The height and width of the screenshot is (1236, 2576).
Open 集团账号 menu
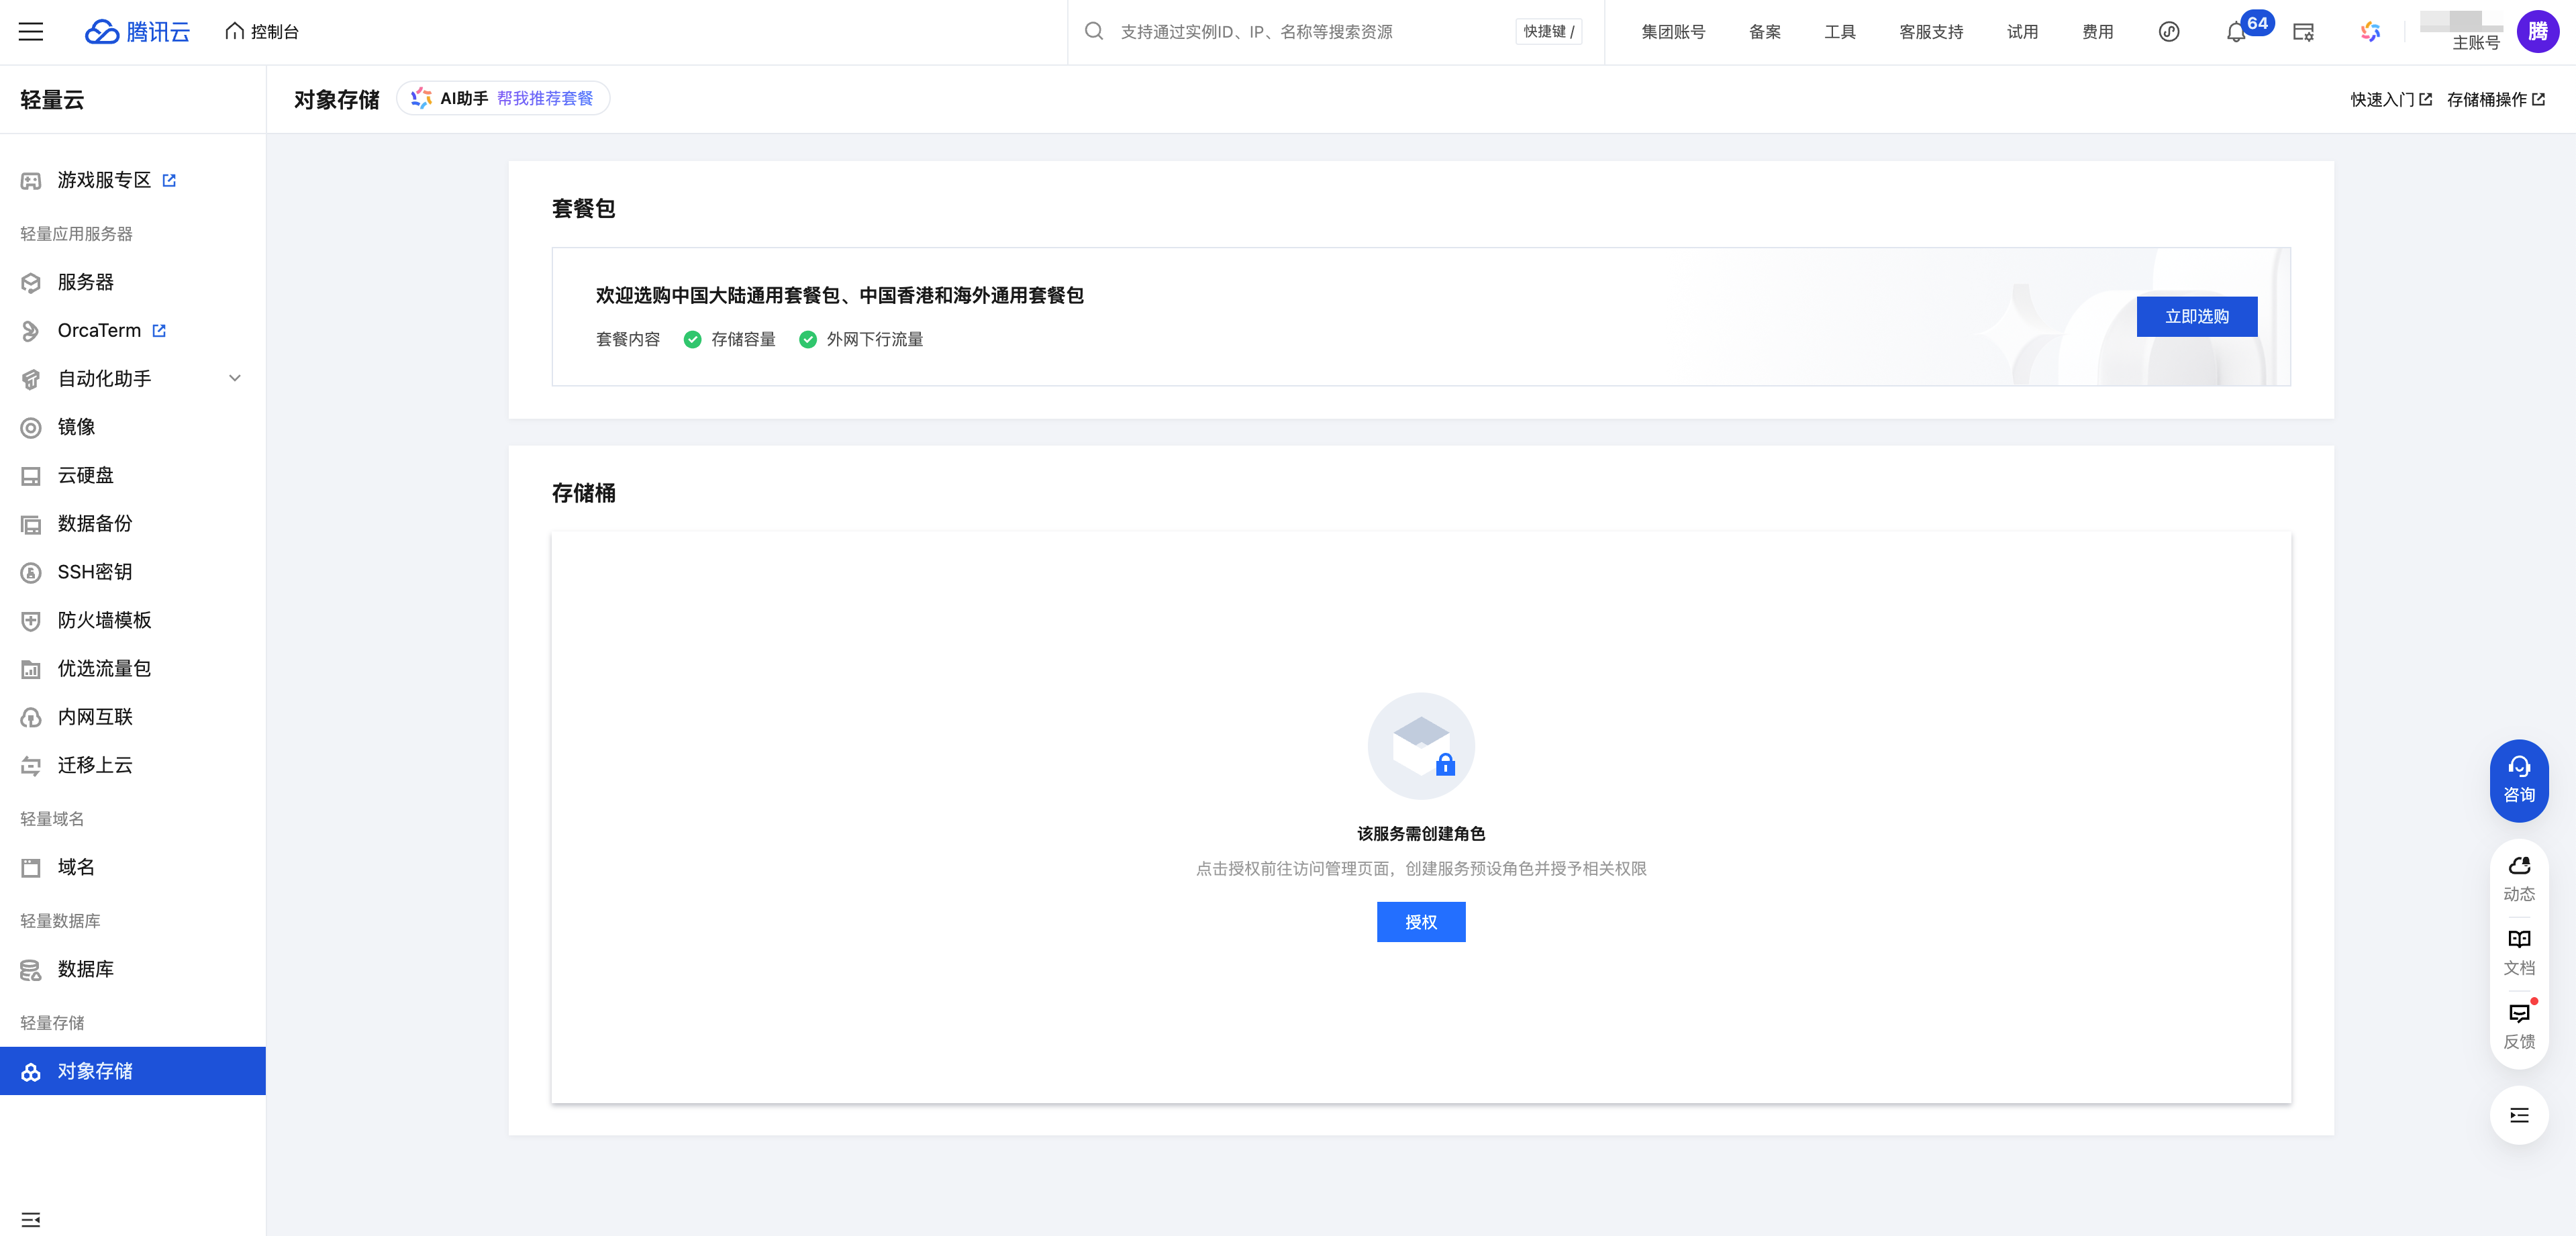[1673, 32]
